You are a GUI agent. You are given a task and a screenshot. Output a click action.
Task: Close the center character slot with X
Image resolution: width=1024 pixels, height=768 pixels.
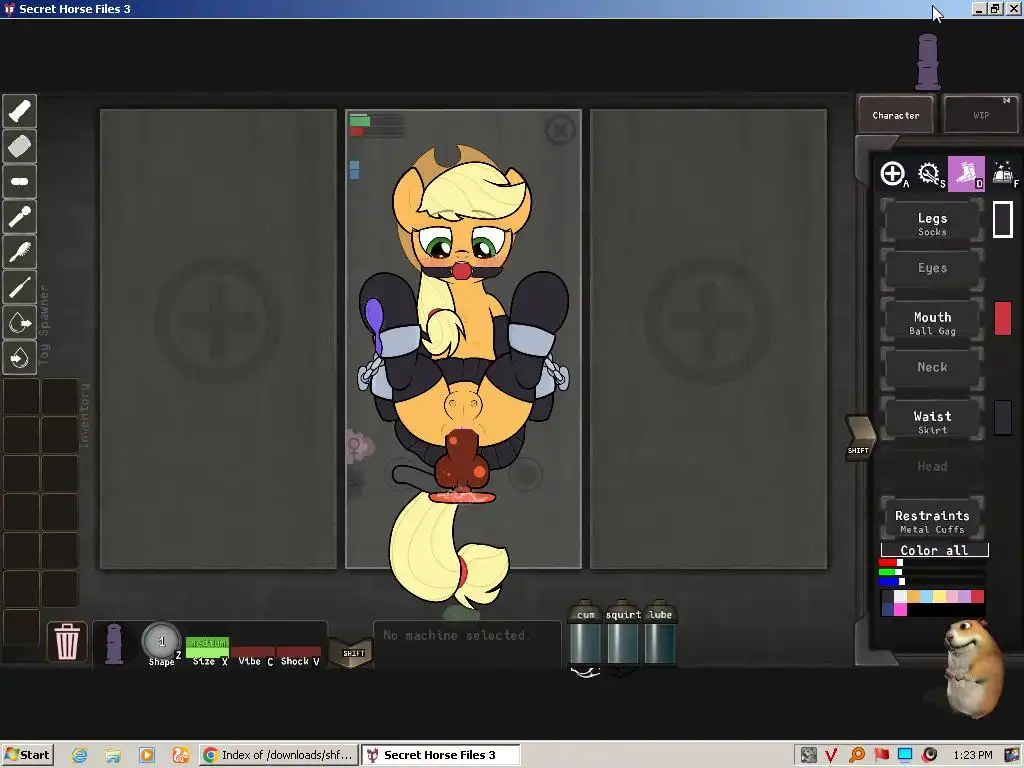pos(560,130)
